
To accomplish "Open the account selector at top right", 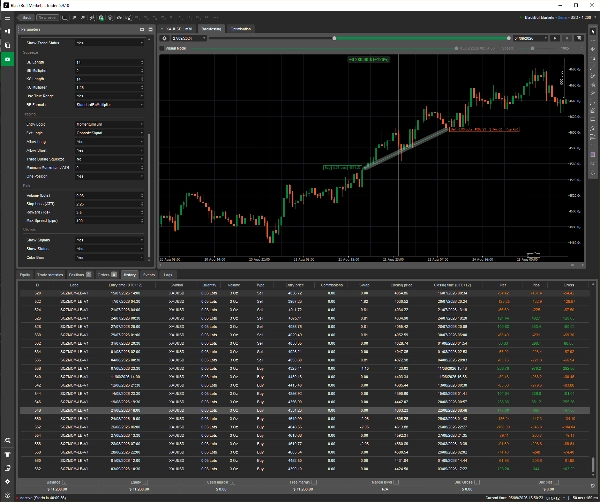I will [559, 18].
